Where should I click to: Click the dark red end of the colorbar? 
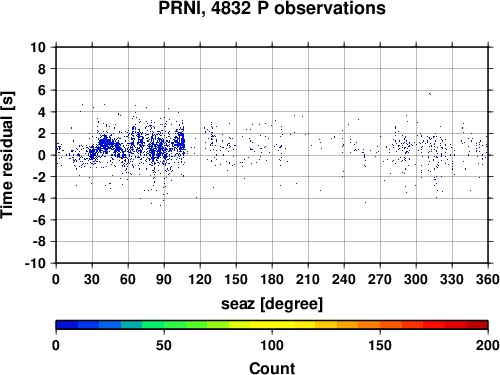pos(477,325)
